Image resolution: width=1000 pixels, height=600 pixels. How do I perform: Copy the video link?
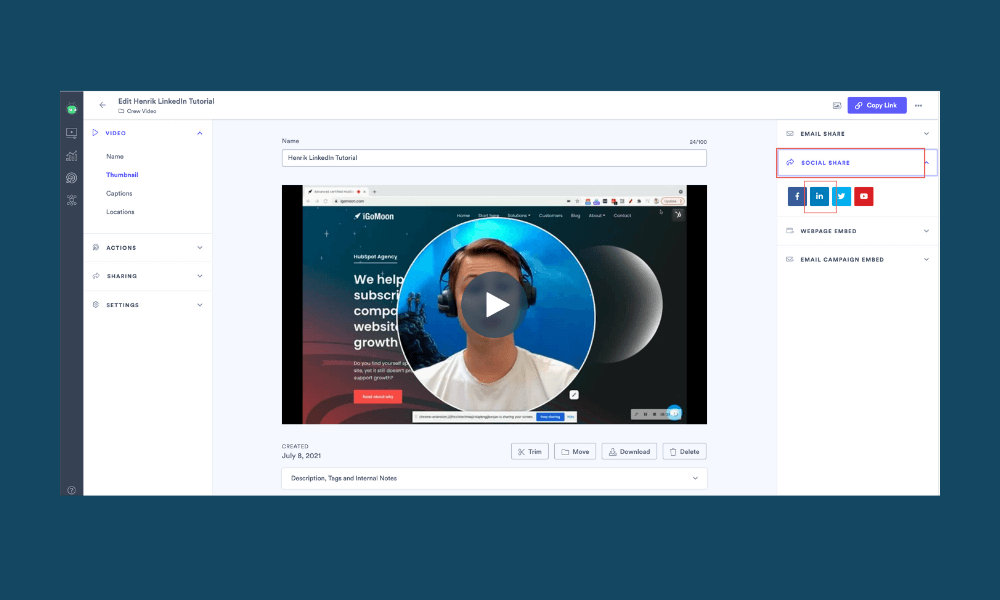point(877,105)
